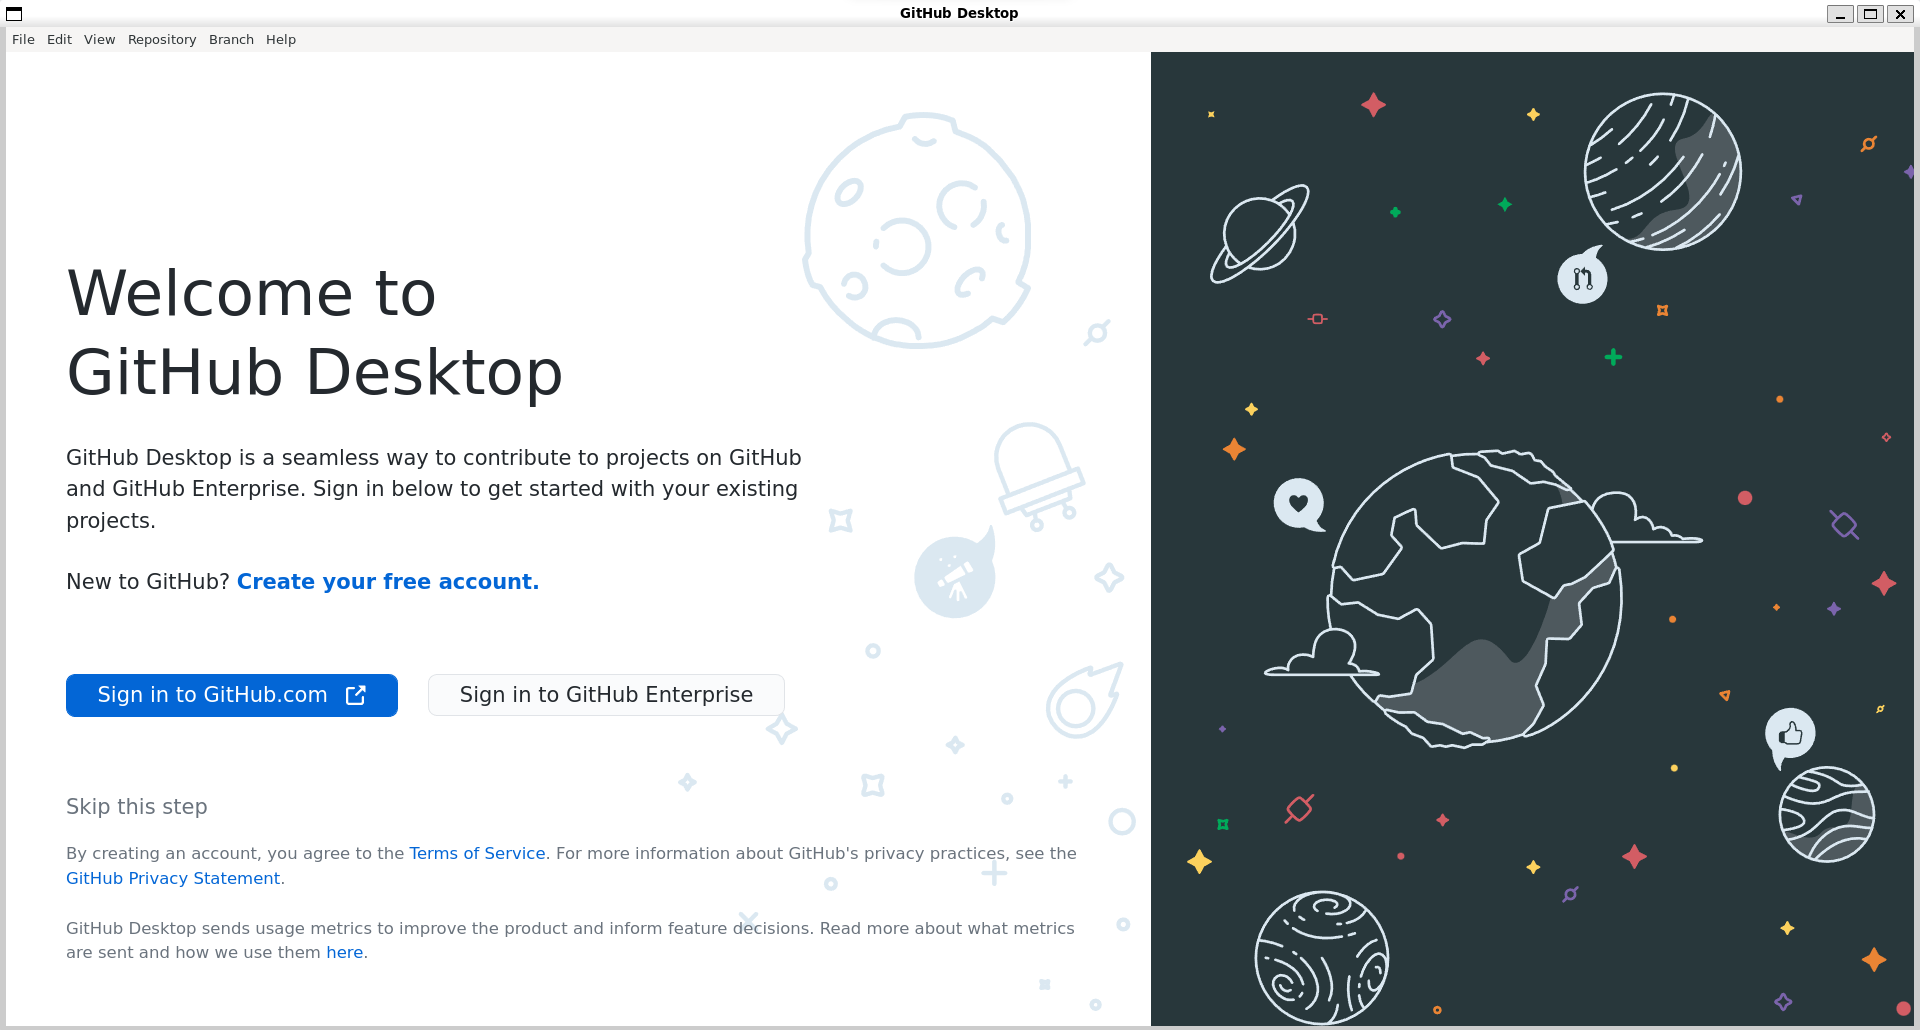Viewport: 1920px width, 1030px height.
Task: Click the window menu icon in title bar
Action: pos(14,14)
